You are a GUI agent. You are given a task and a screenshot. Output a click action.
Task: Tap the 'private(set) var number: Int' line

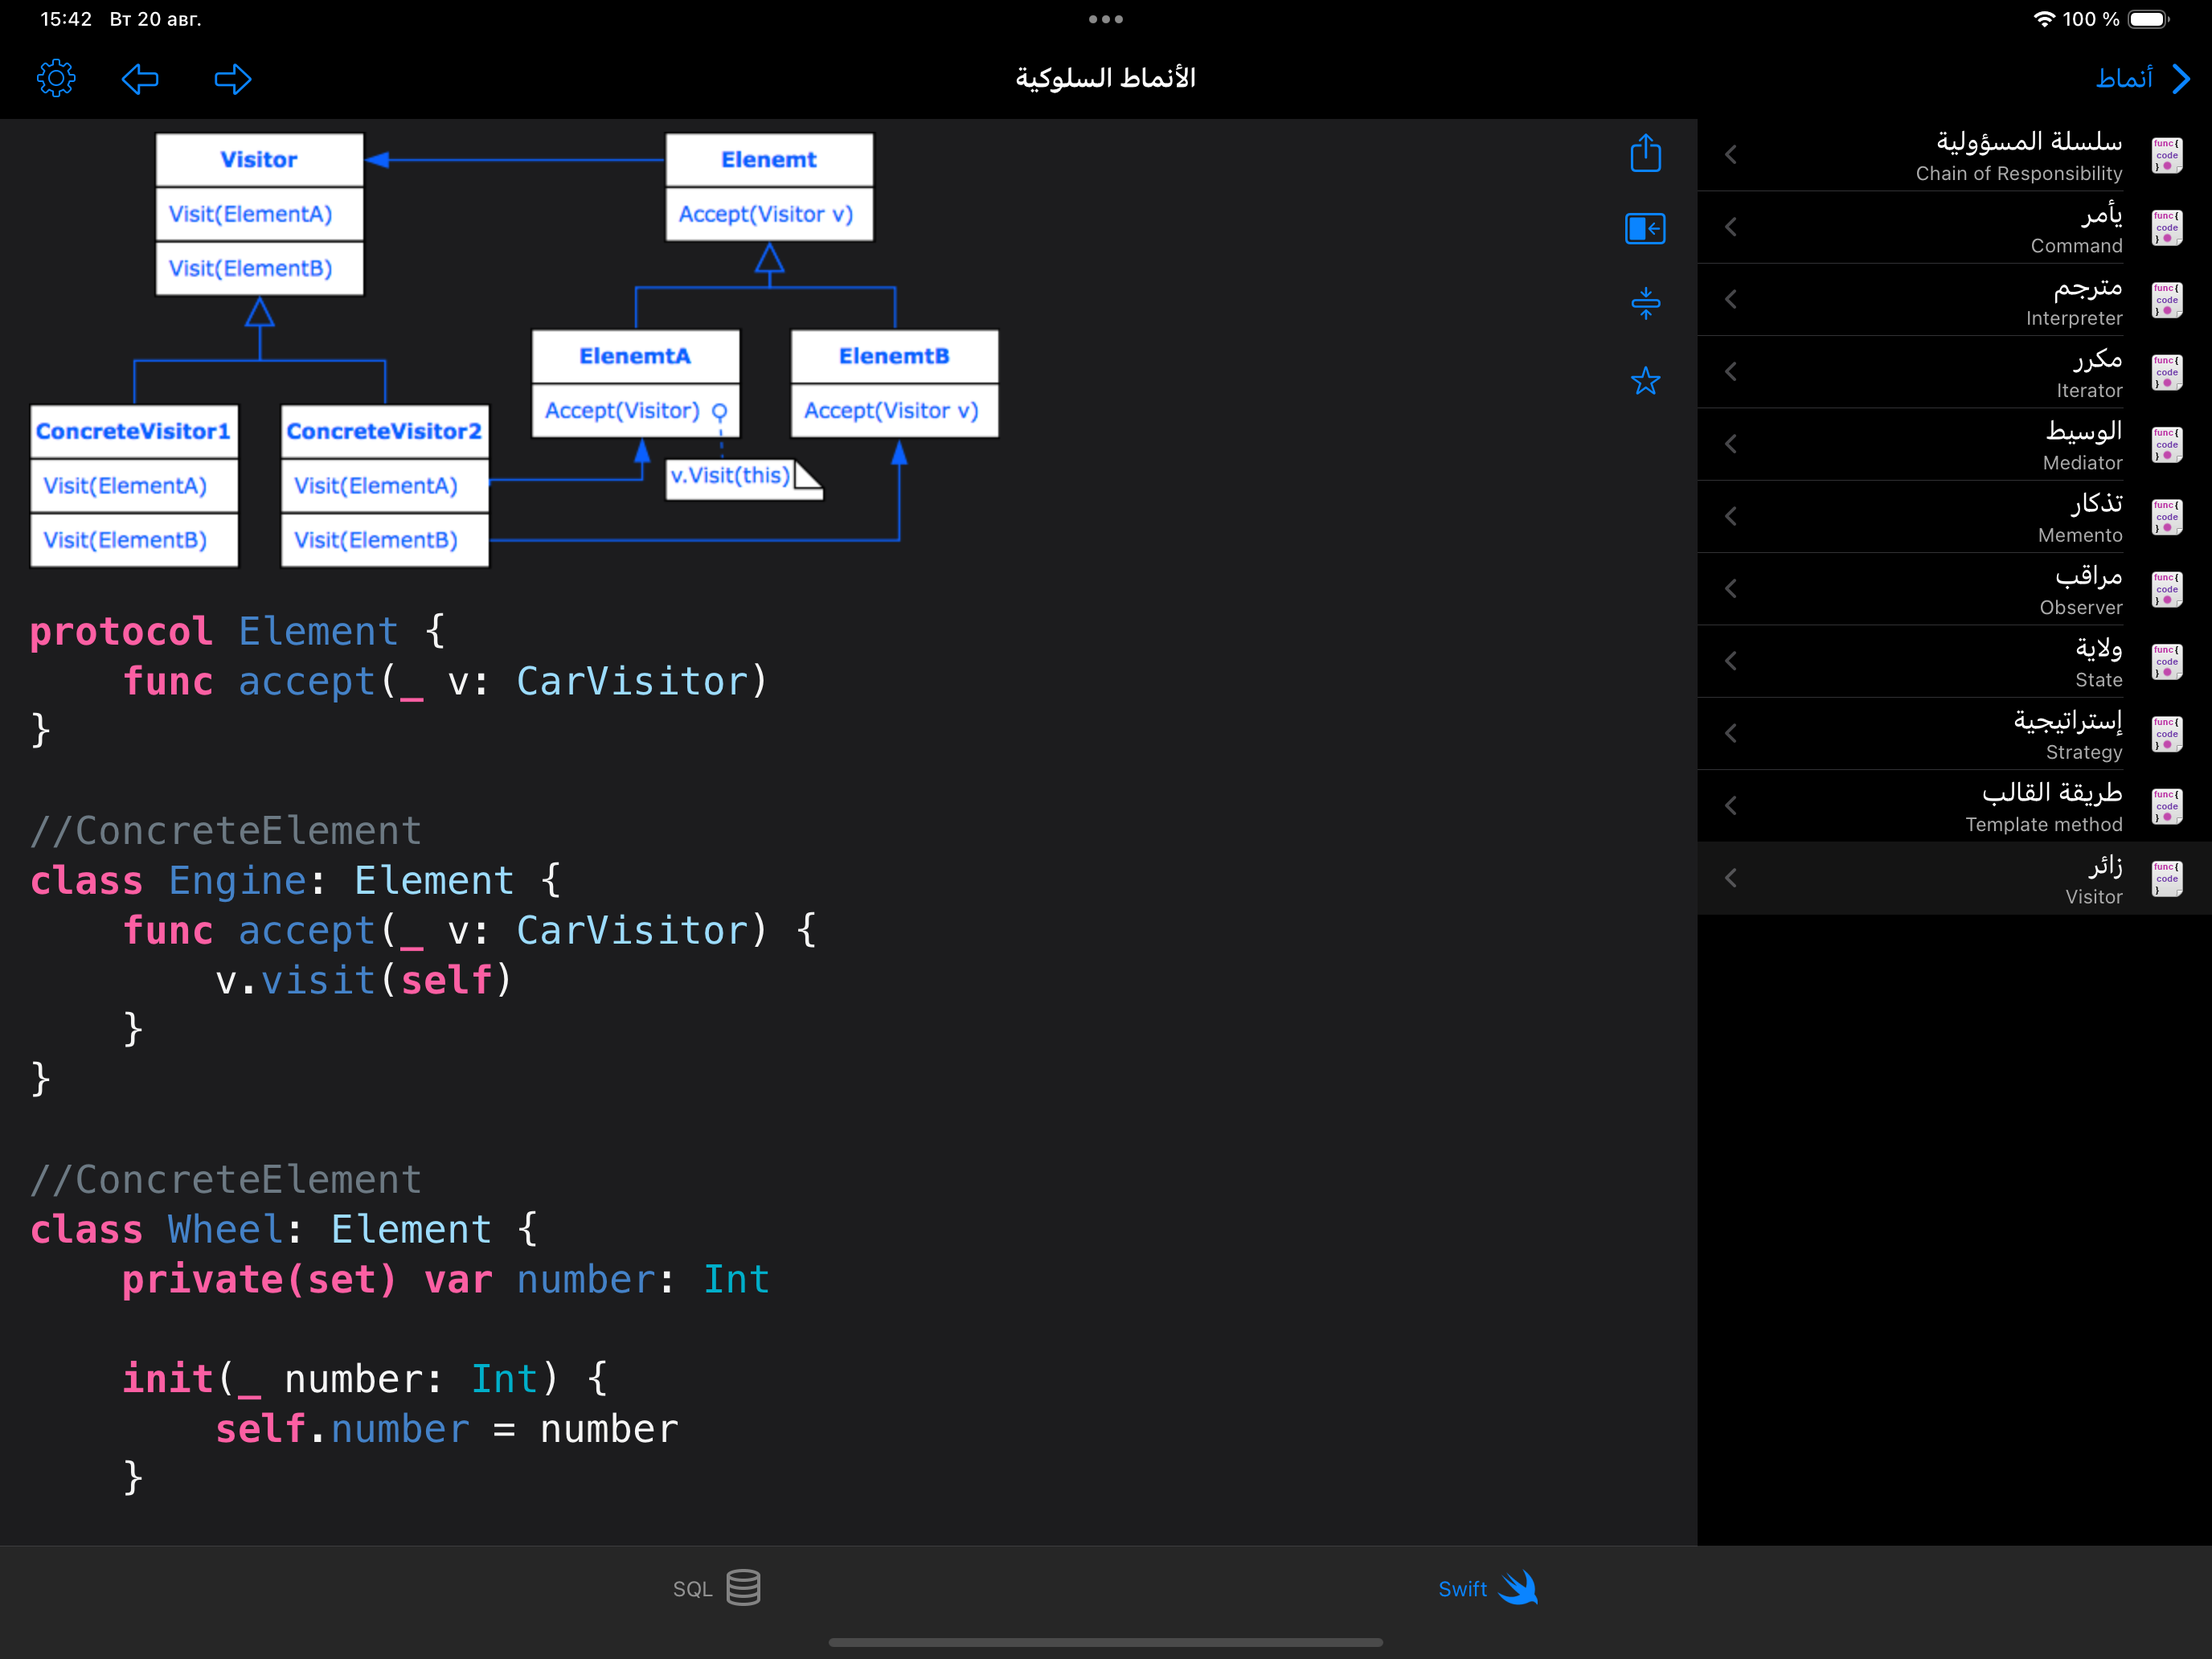(x=446, y=1280)
